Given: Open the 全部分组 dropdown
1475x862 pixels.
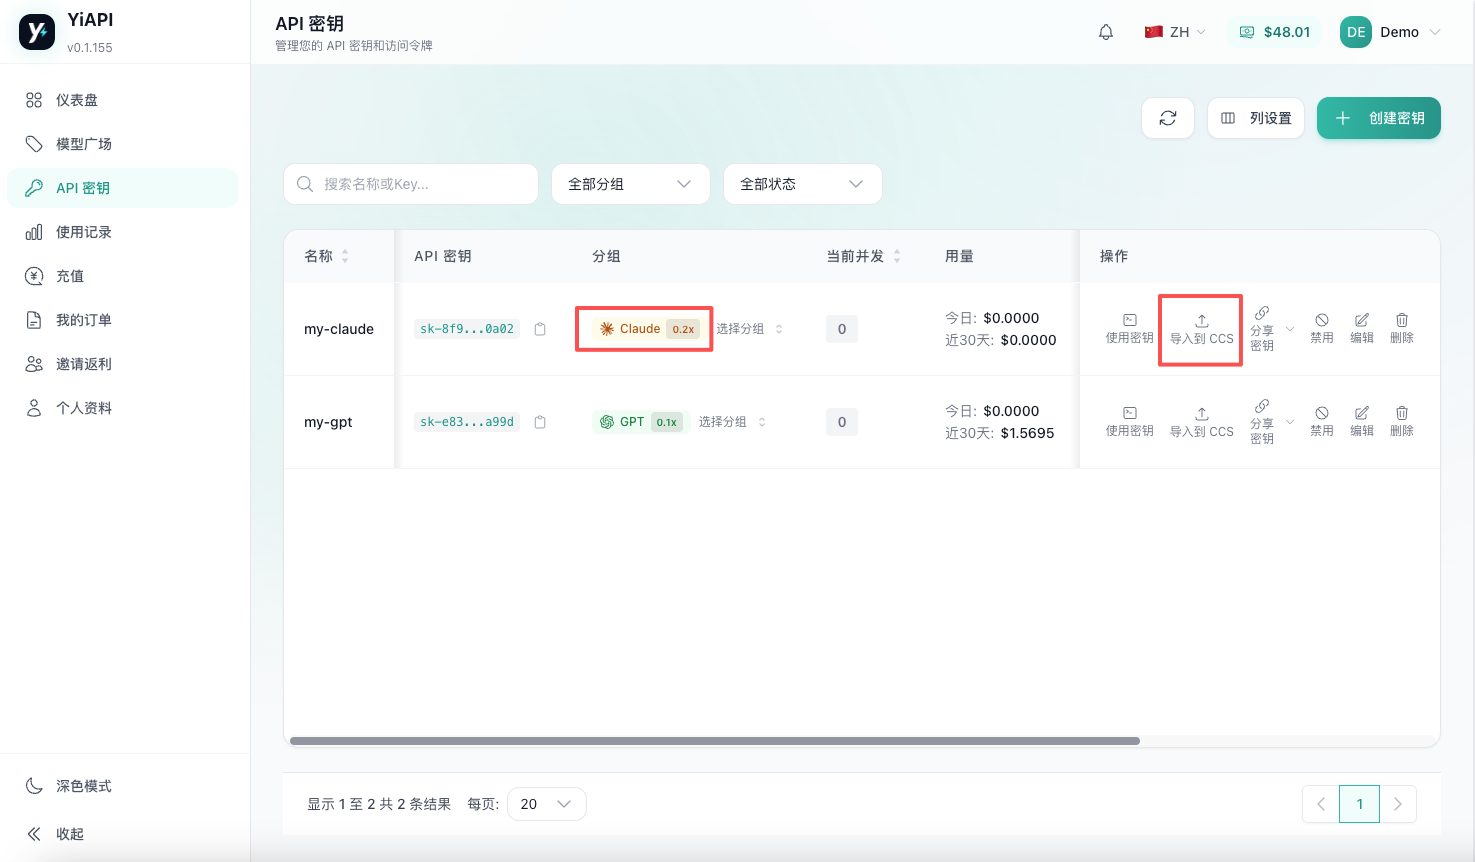Looking at the screenshot, I should click(x=631, y=184).
